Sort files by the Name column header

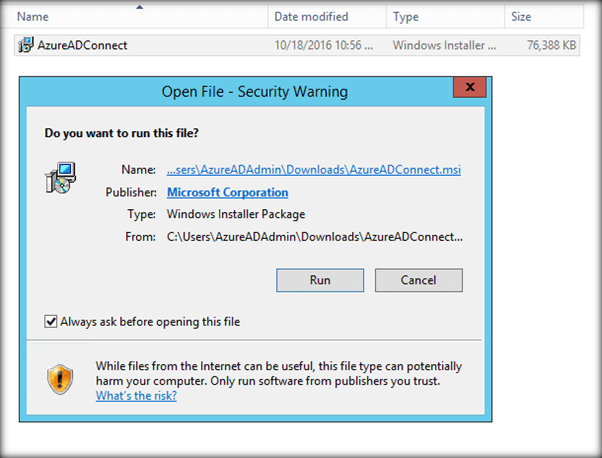point(34,17)
